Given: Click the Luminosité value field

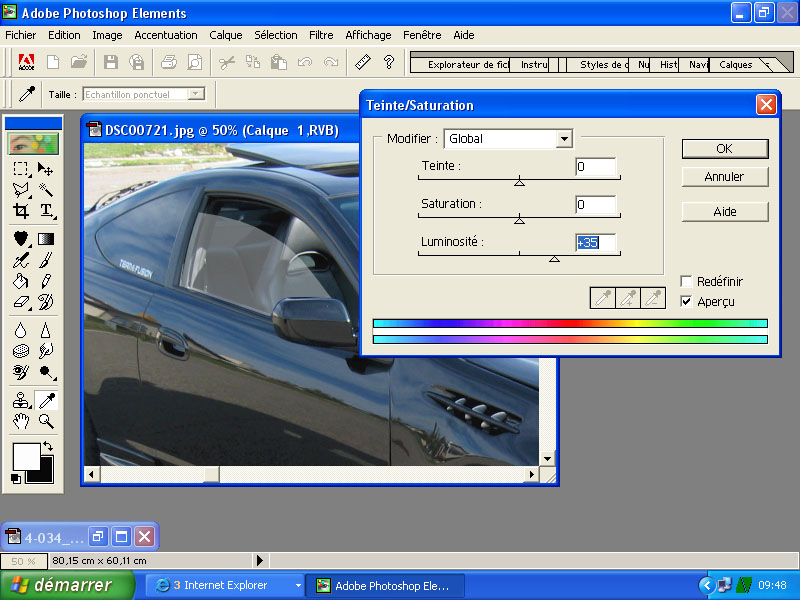Looking at the screenshot, I should click(595, 242).
